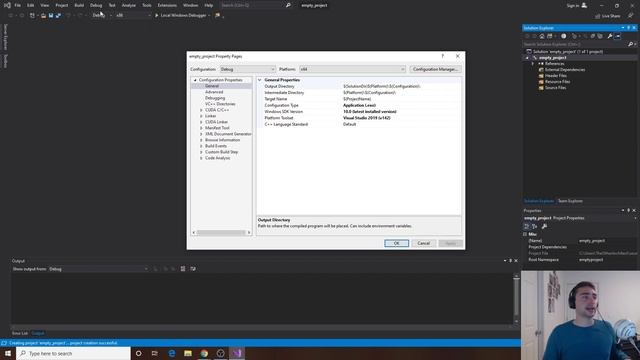The image size is (640, 360).
Task: Toggle Word Wrap icon in Output panel
Action: 193,269
